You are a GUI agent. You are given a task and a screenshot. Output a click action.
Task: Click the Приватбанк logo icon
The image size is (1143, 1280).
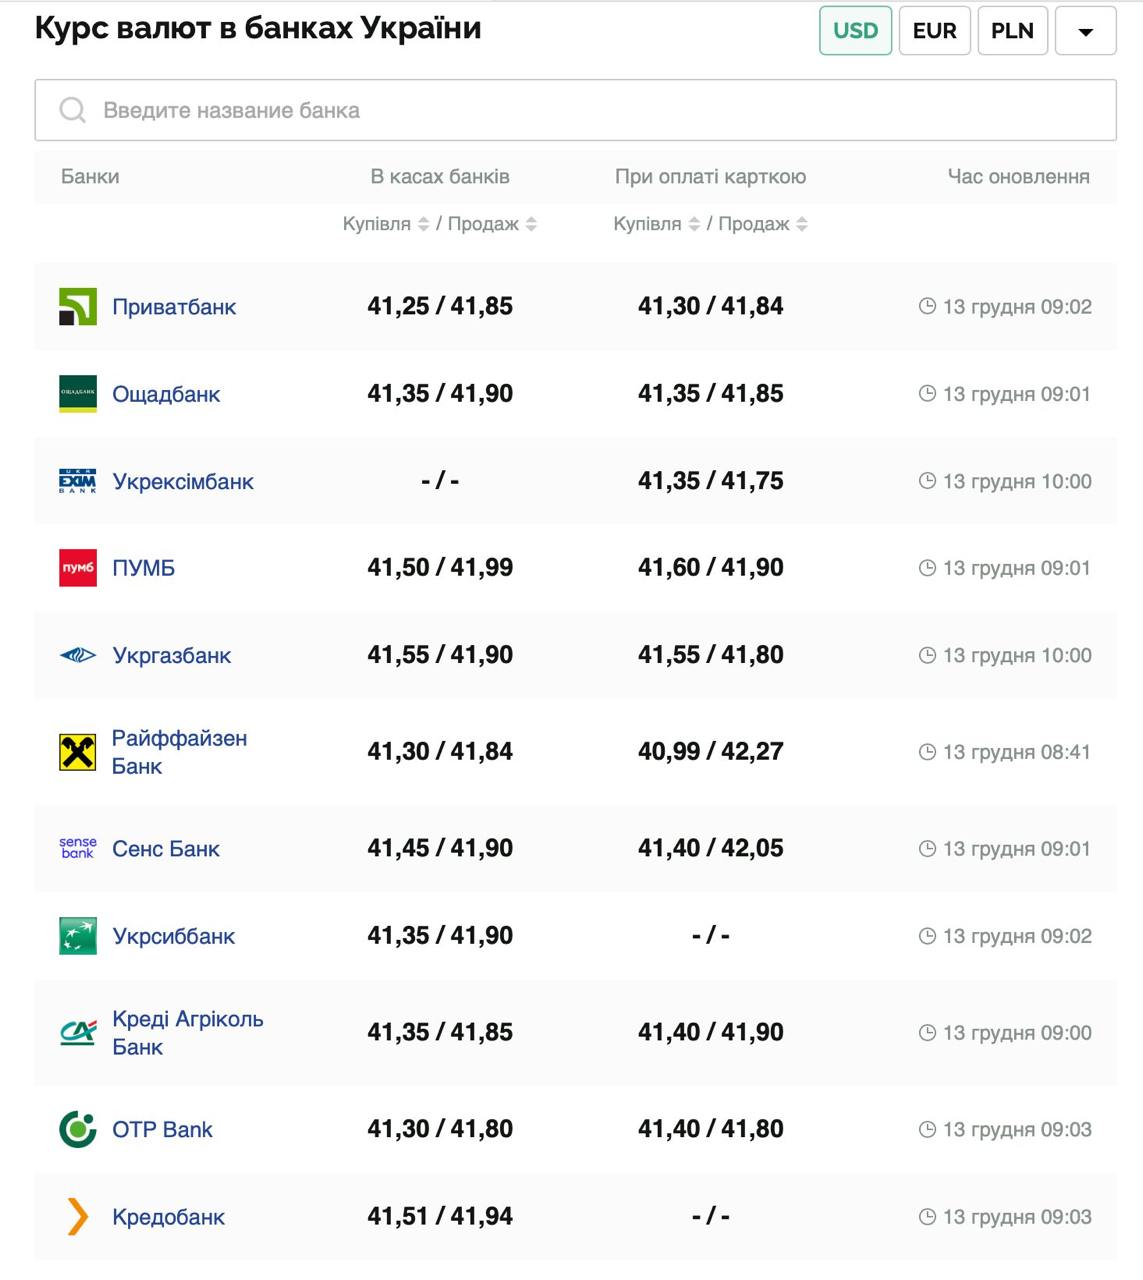(x=78, y=307)
